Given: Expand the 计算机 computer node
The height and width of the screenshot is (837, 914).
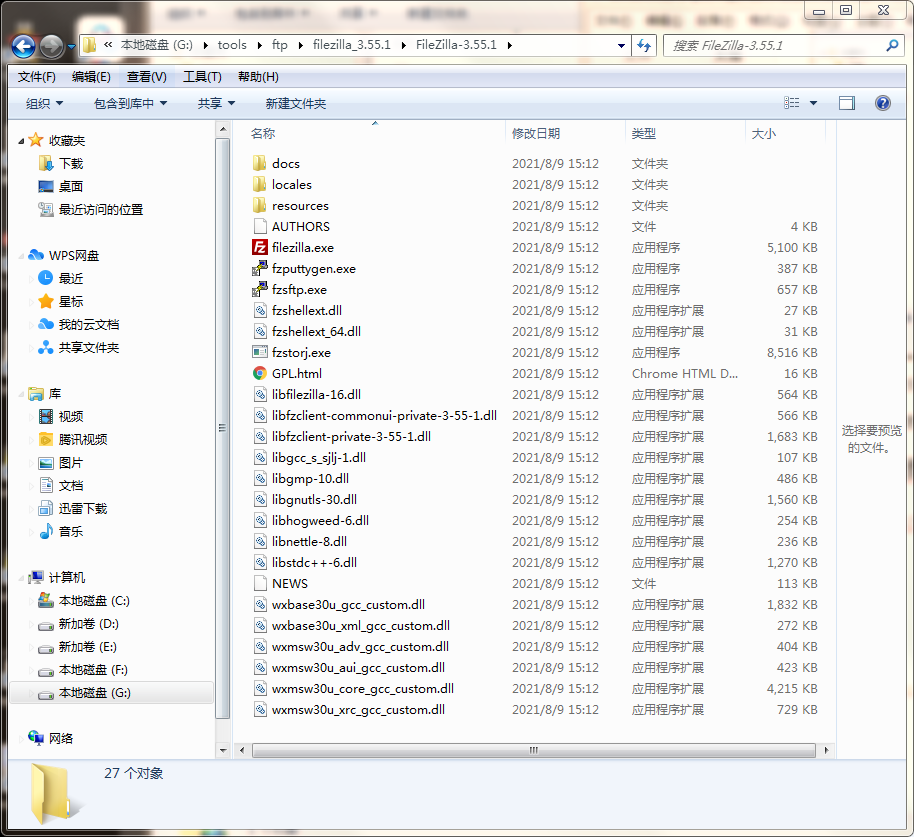Looking at the screenshot, I should point(22,578).
